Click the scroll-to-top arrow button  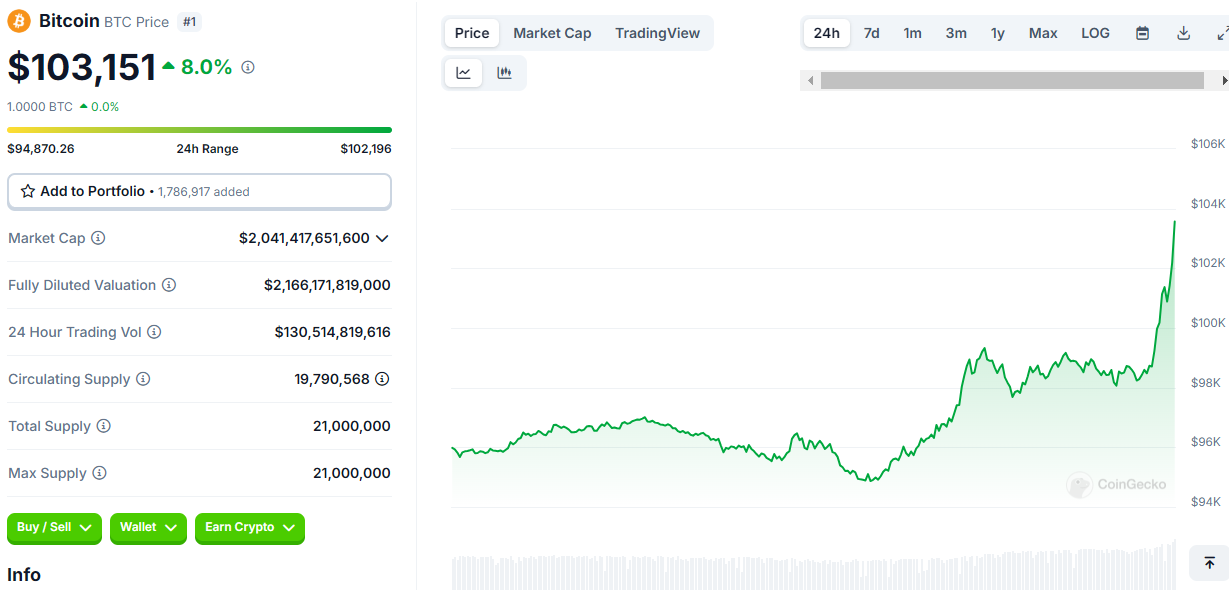1209,563
